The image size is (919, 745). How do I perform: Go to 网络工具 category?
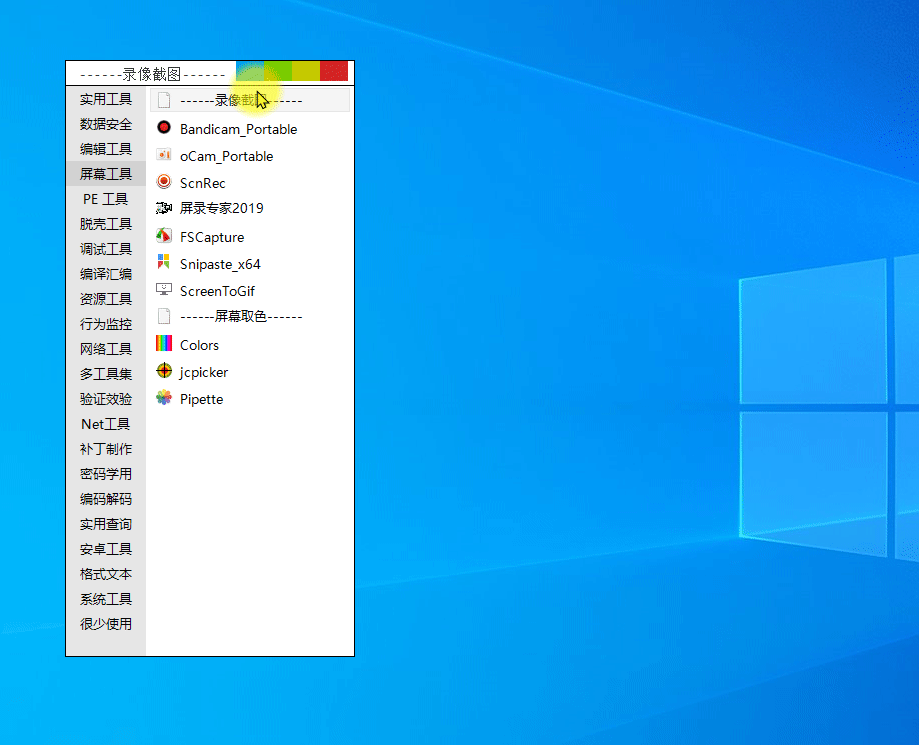click(106, 349)
